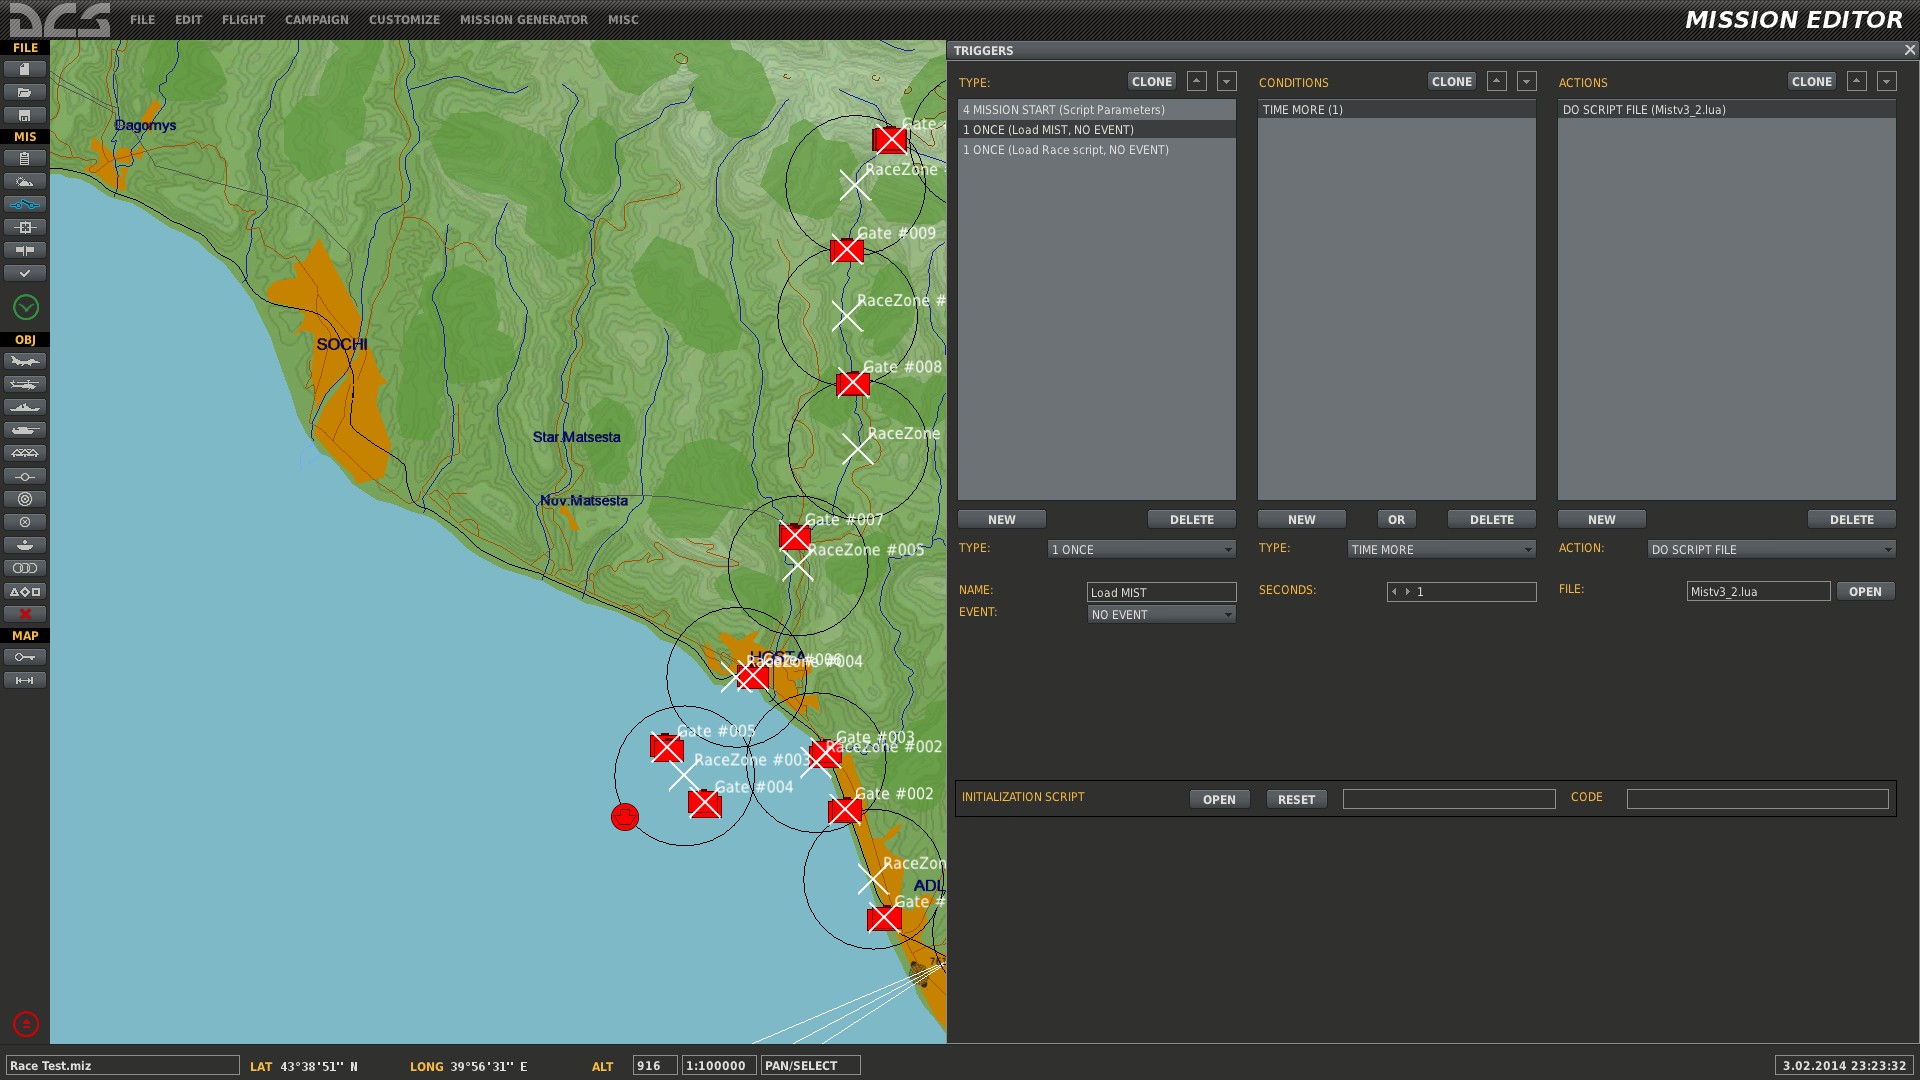1920x1080 pixels.
Task: Move action down with arrow button
Action: pos(1887,81)
